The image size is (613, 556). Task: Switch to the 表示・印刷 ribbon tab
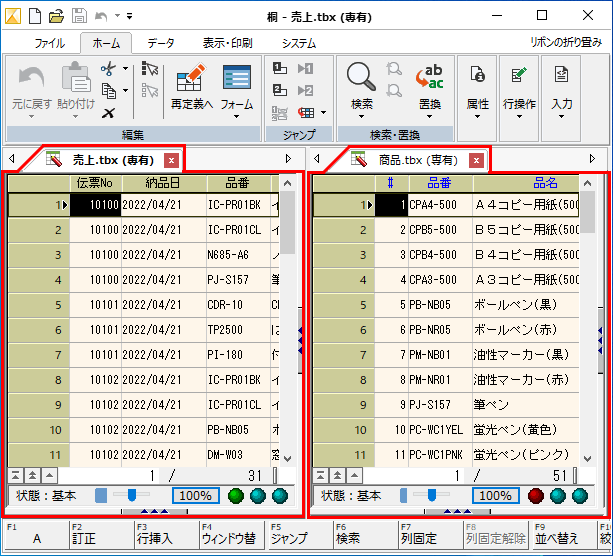[228, 43]
